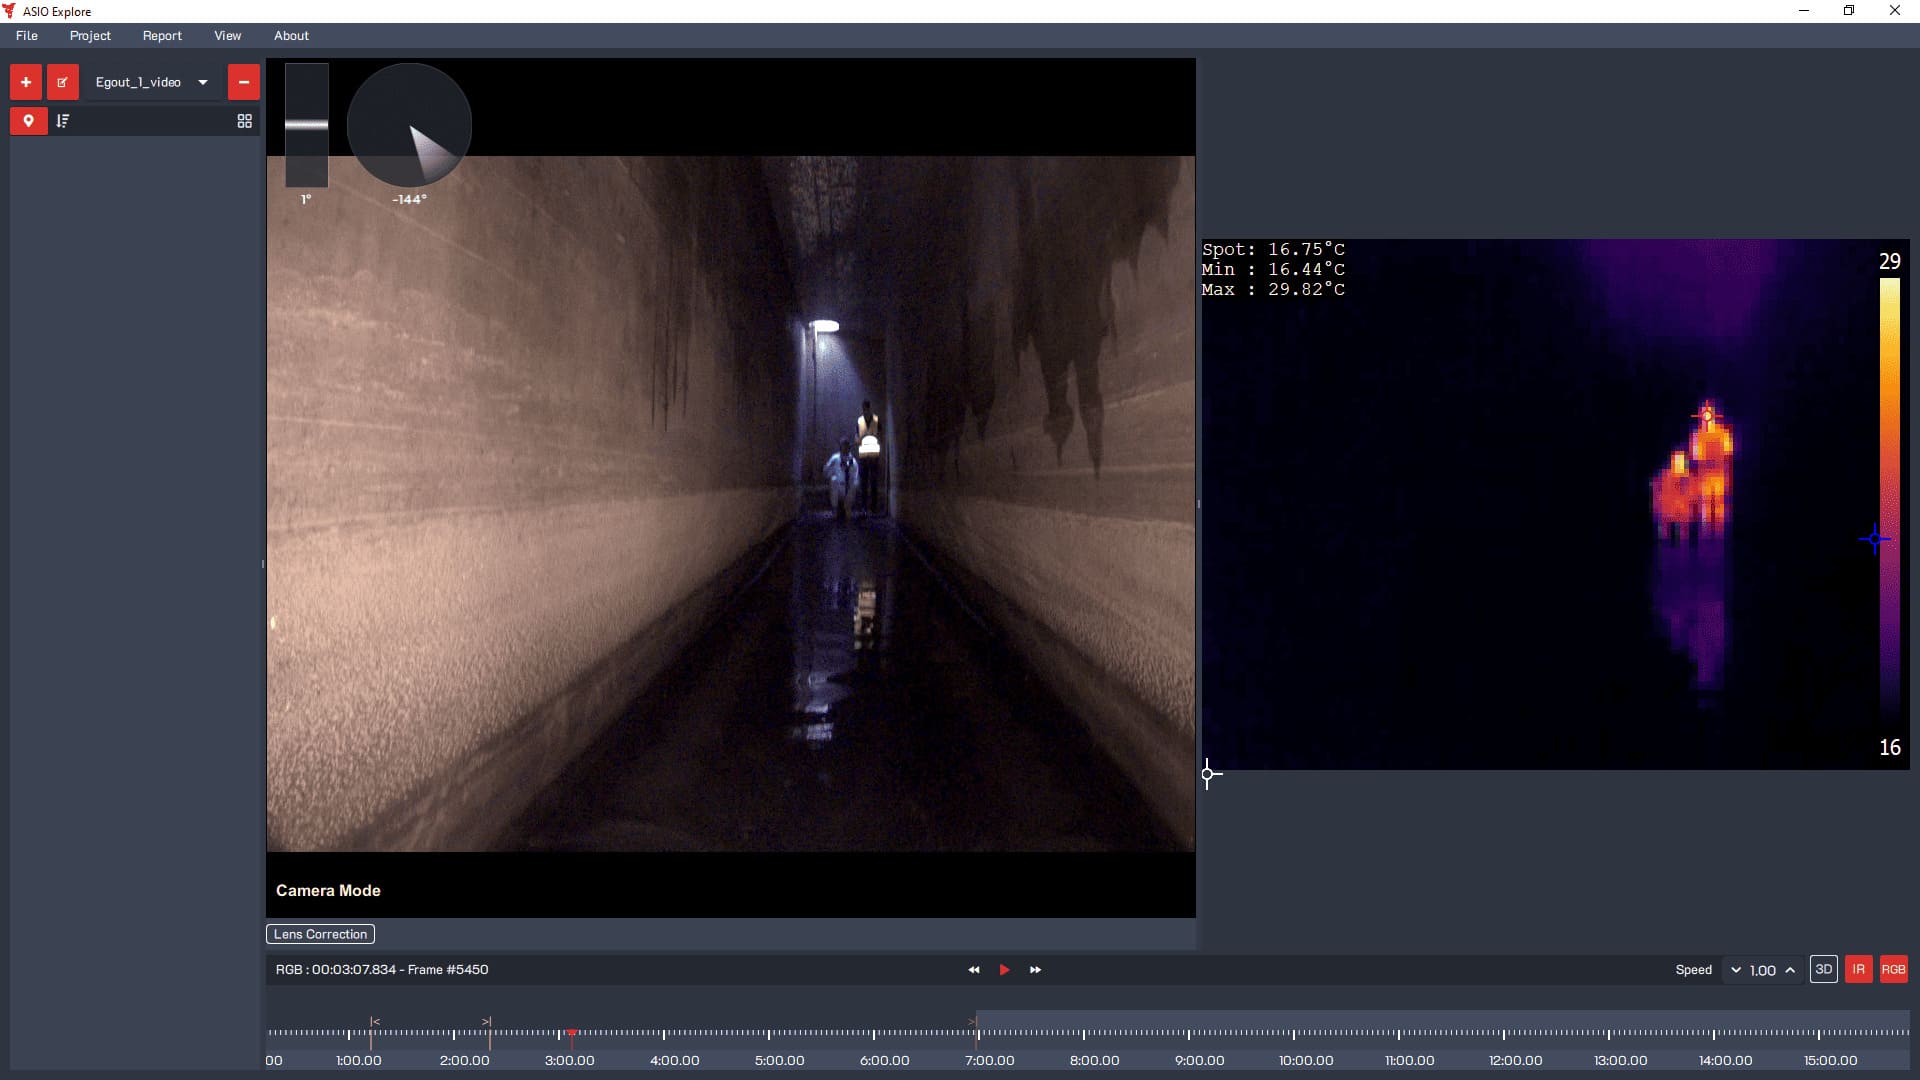Click the red edit project icon
Screen dimensions: 1920x1080
coord(62,82)
